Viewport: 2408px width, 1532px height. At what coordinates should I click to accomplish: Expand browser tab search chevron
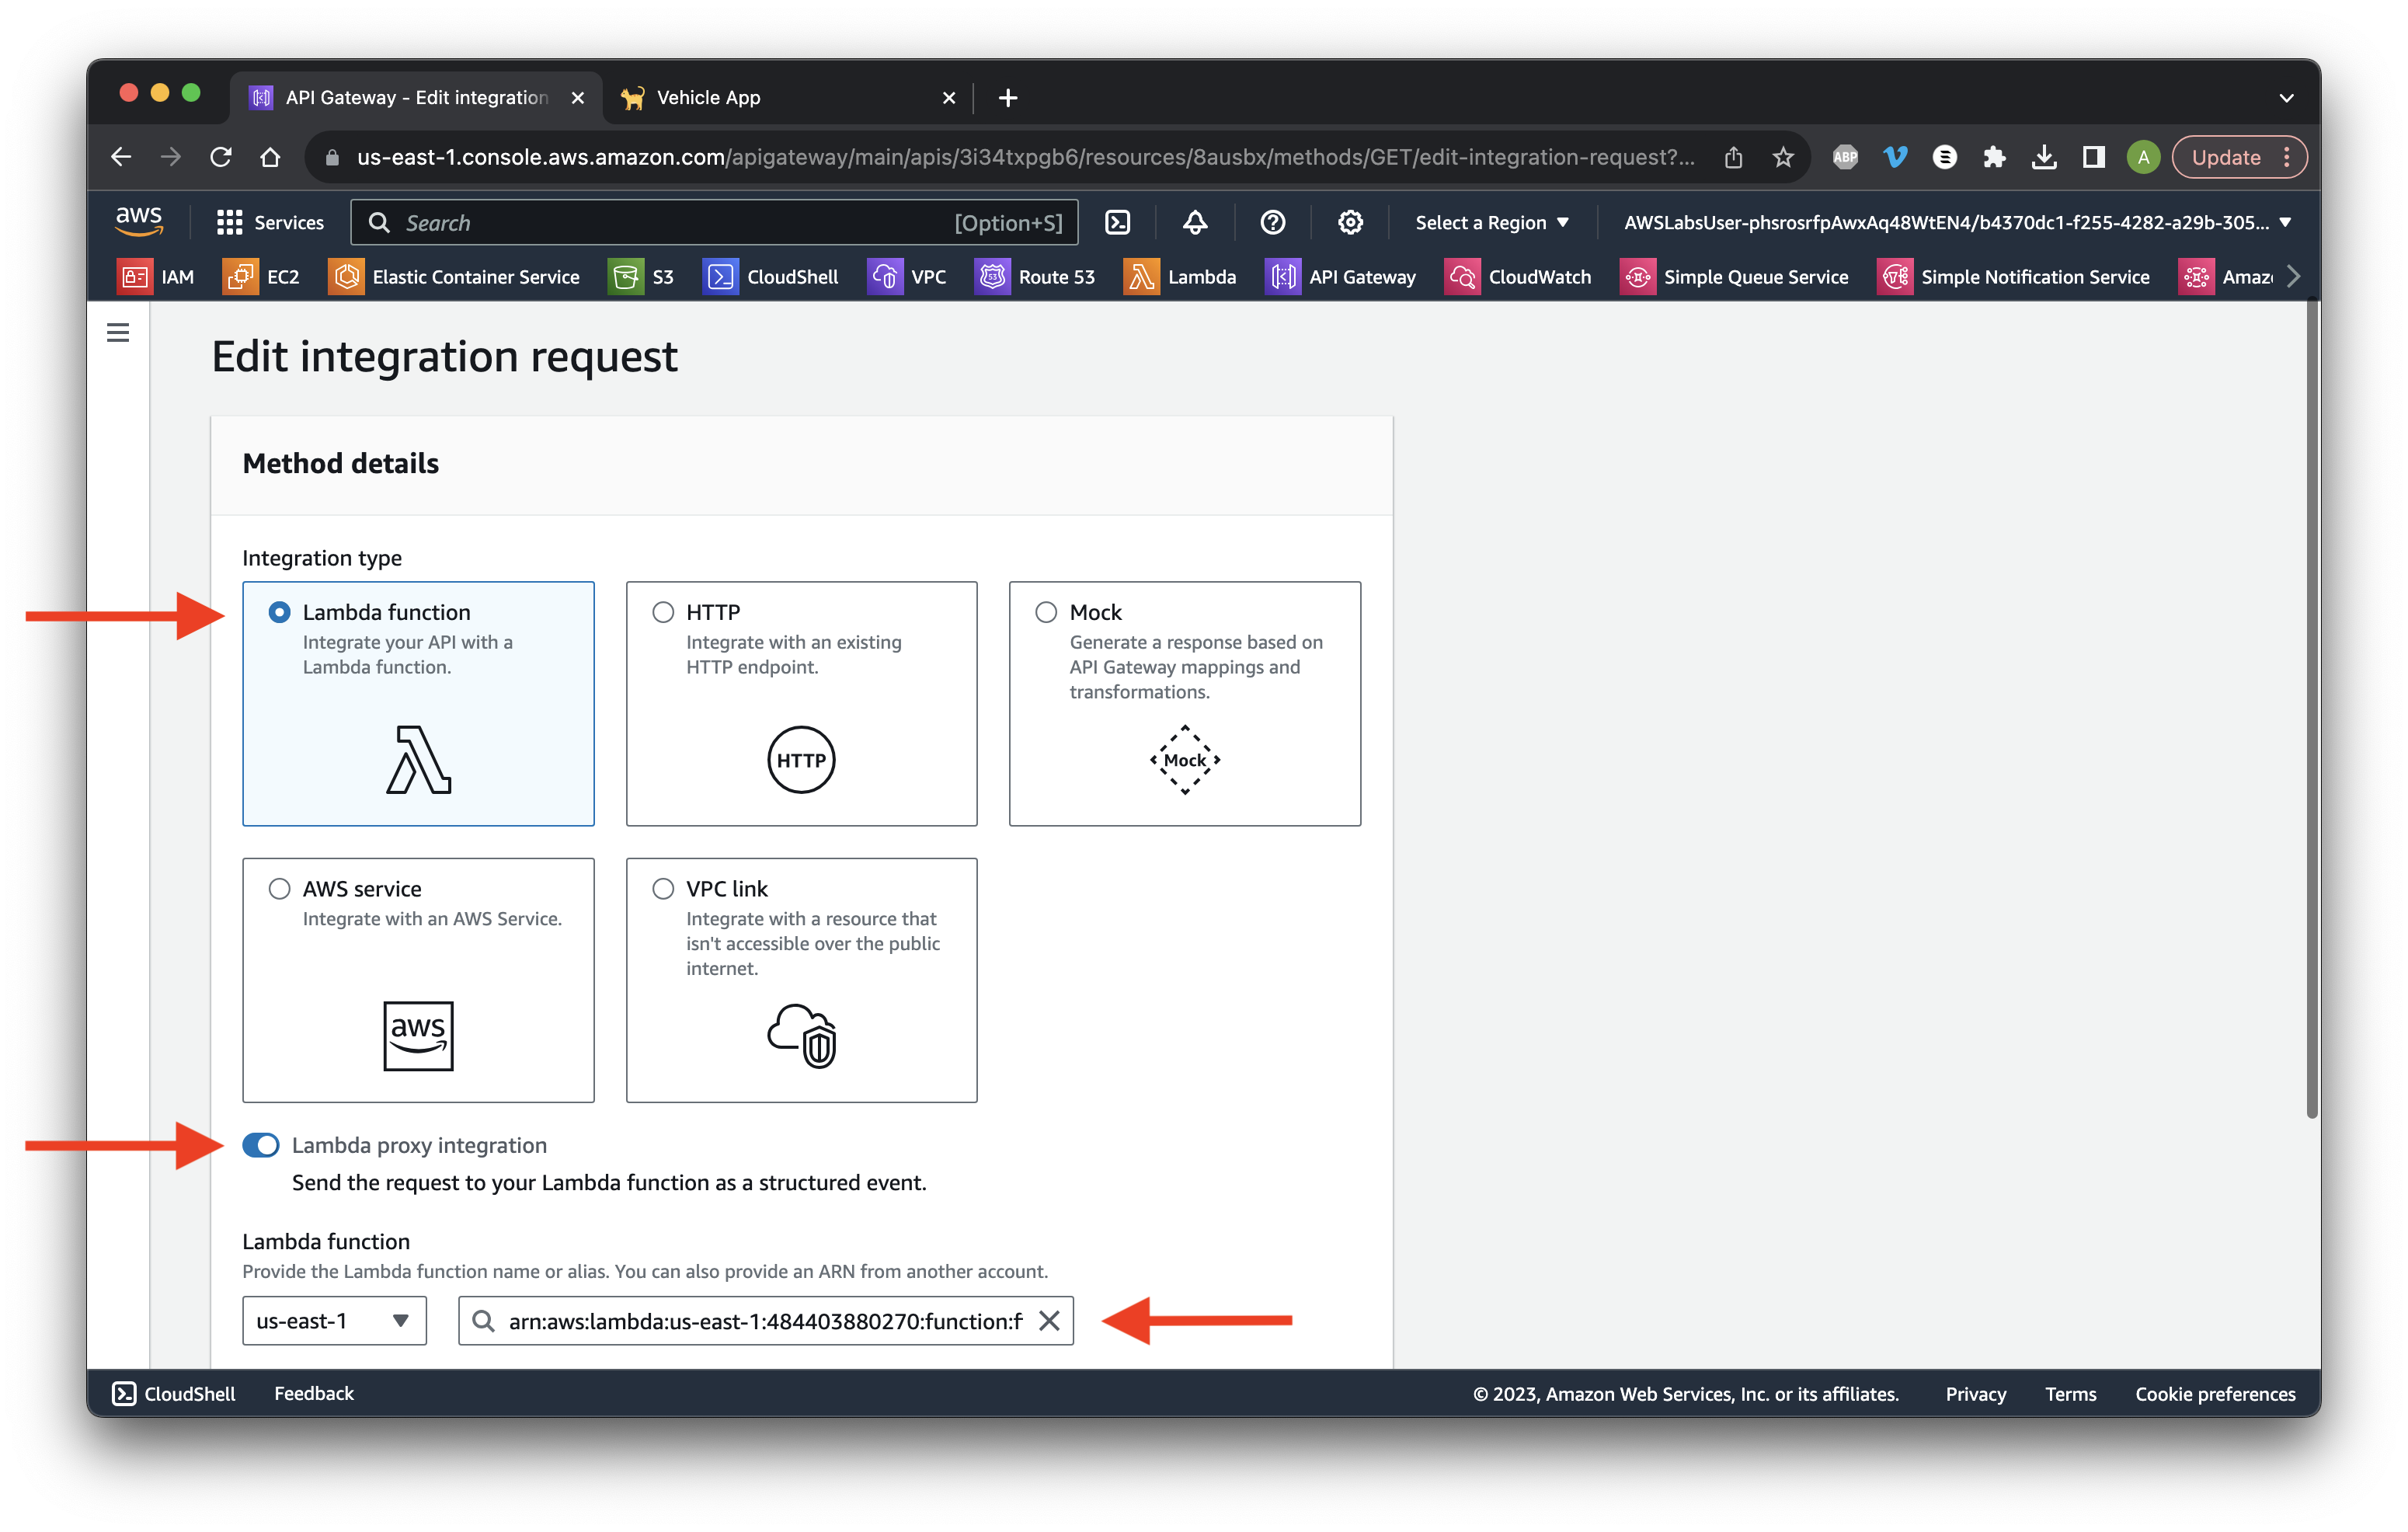coord(2286,98)
